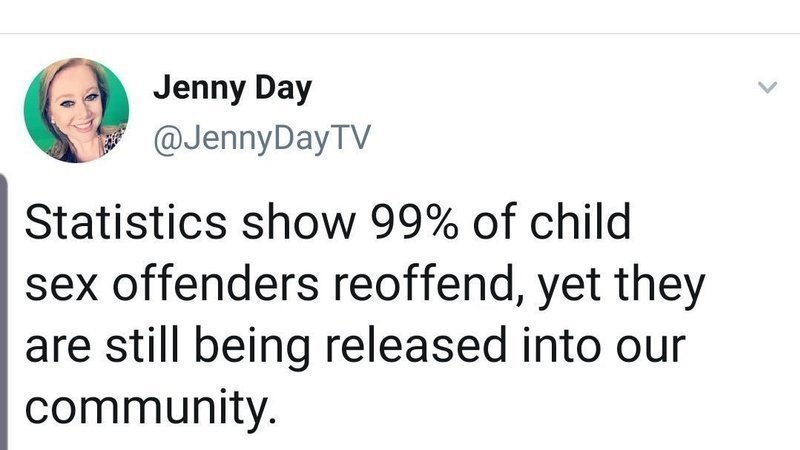The image size is (800, 450).
Task: Open the @JennyDayTV handle link
Action: pos(262,139)
